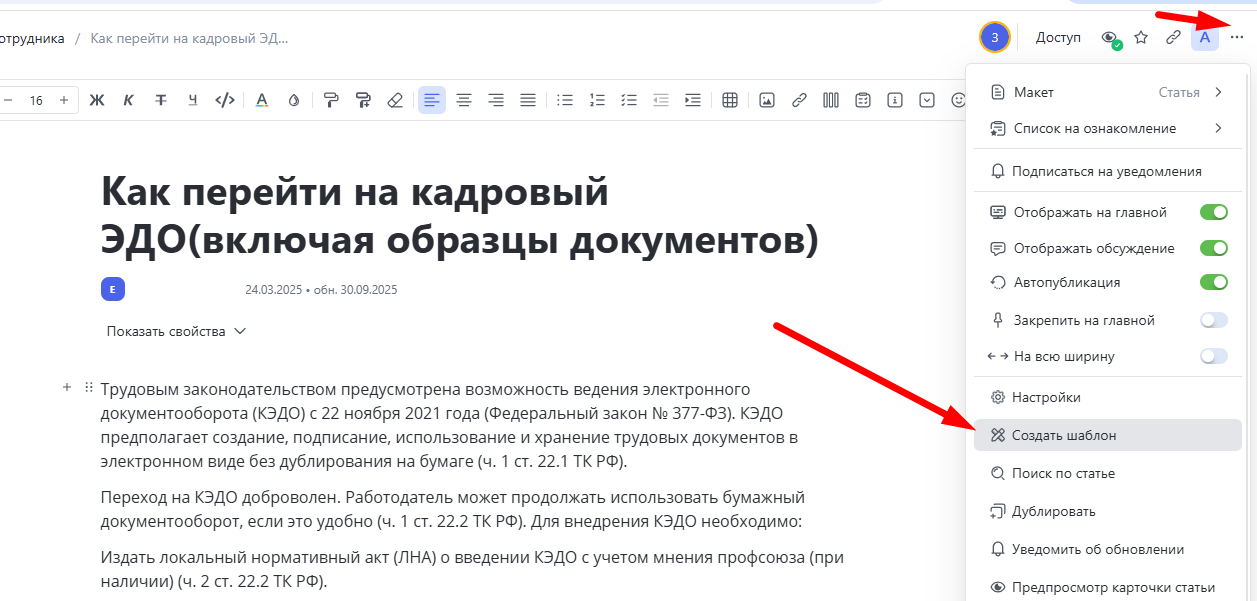Enable Закрепить на главной

pos(1213,319)
